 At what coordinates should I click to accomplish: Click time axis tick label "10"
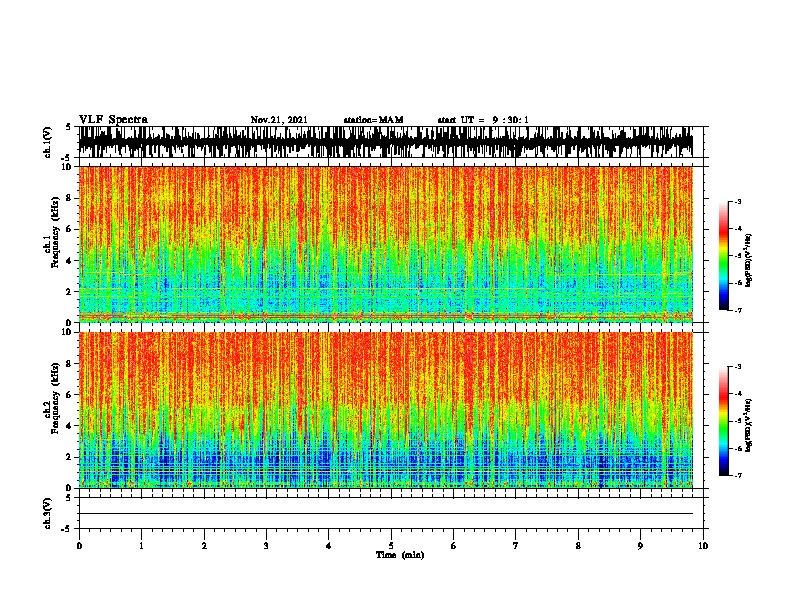coord(703,546)
